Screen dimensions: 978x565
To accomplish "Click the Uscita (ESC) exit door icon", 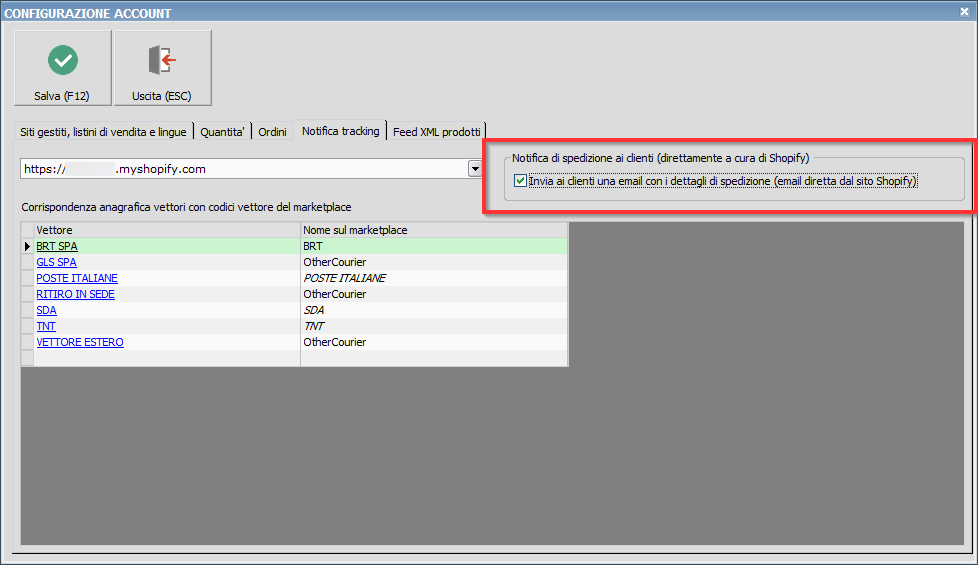I will pyautogui.click(x=162, y=61).
